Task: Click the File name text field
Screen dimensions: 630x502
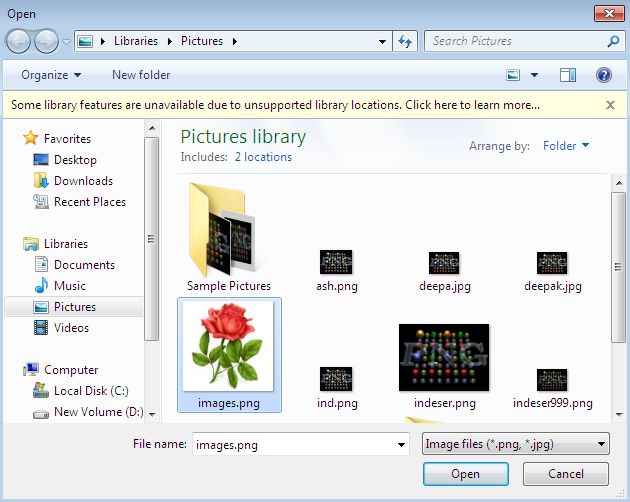Action: [293, 445]
